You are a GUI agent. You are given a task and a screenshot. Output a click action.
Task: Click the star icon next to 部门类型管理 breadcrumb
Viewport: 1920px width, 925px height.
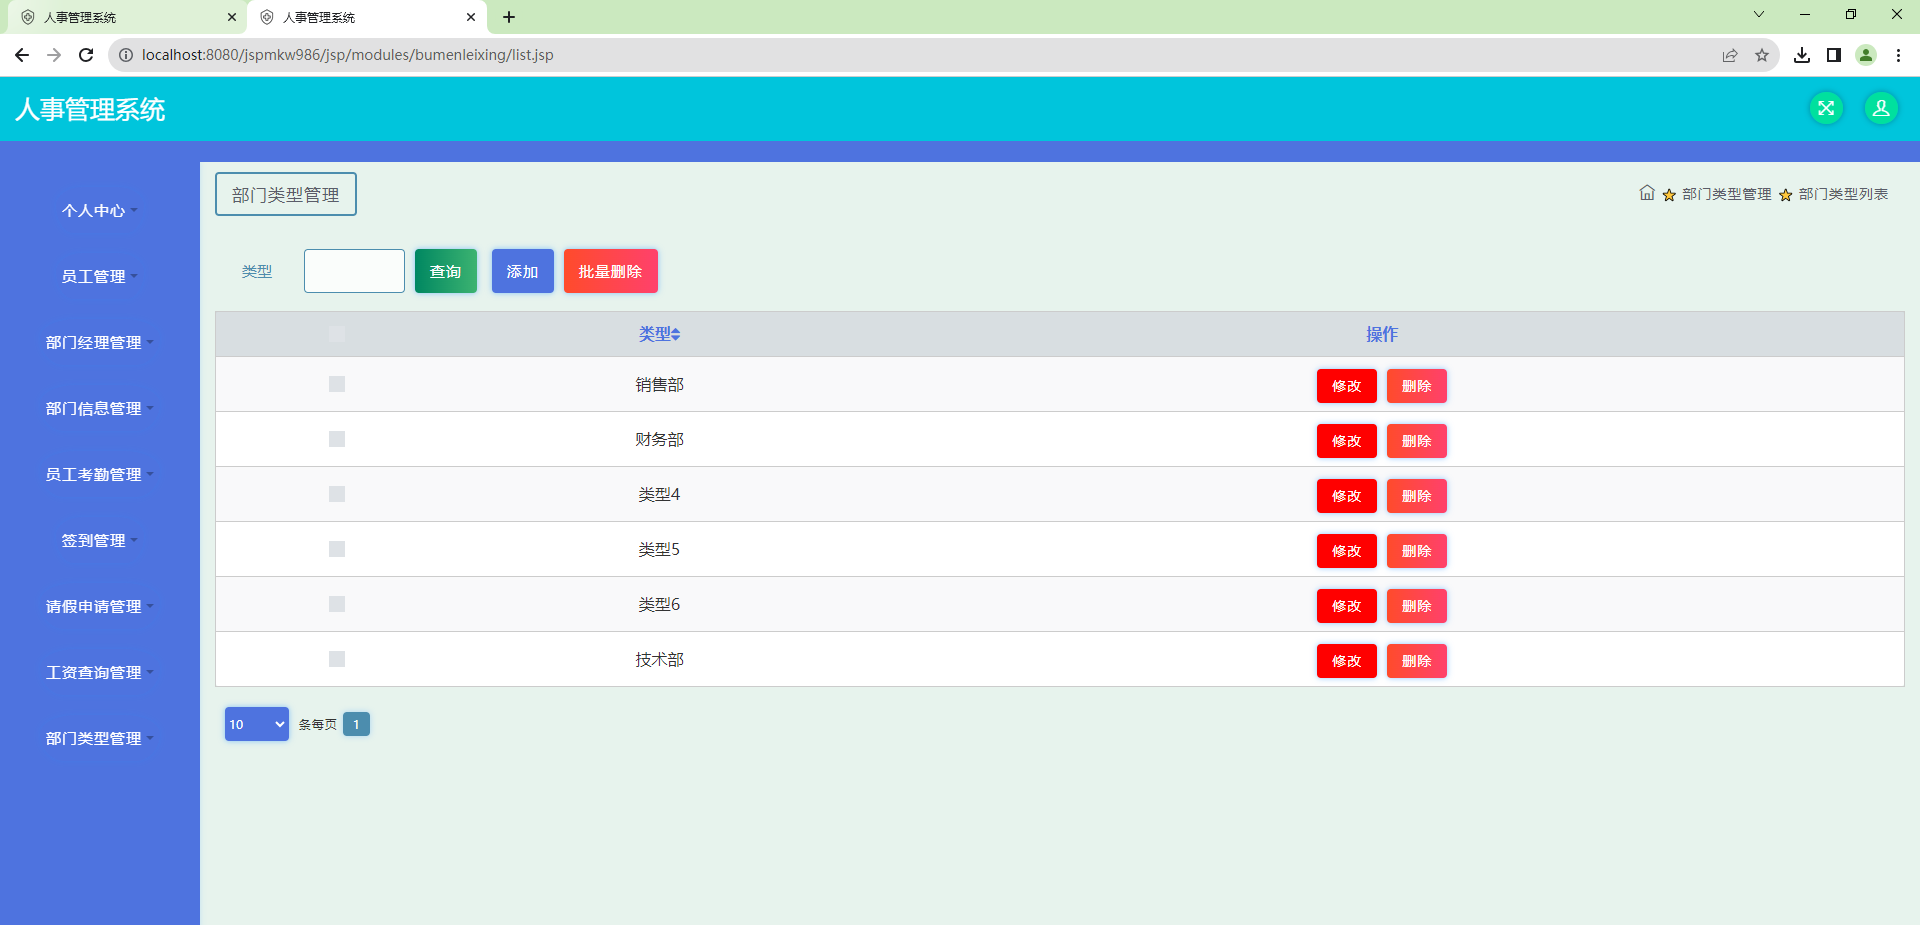(x=1668, y=195)
